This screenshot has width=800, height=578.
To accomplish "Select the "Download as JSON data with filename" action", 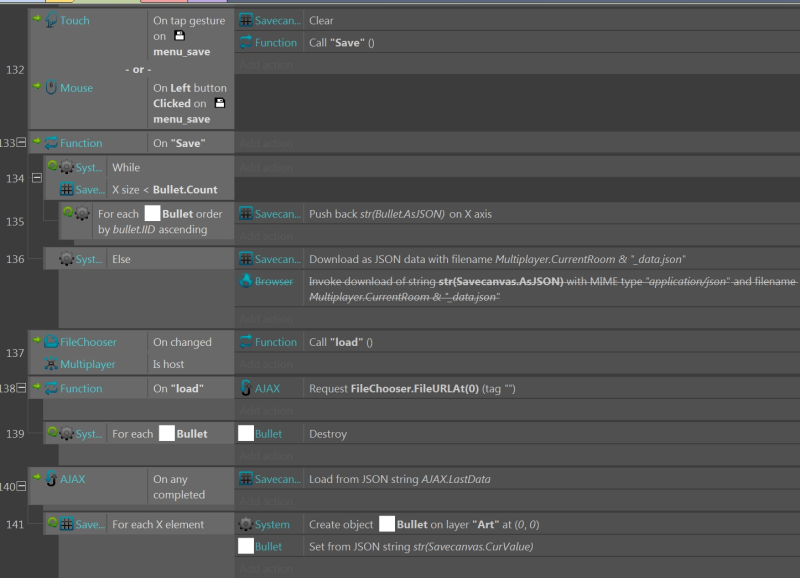I will [x=497, y=259].
